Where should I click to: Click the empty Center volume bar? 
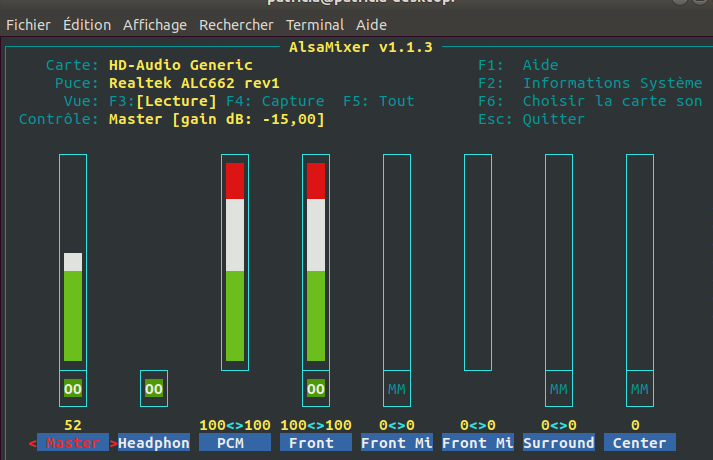[639, 262]
